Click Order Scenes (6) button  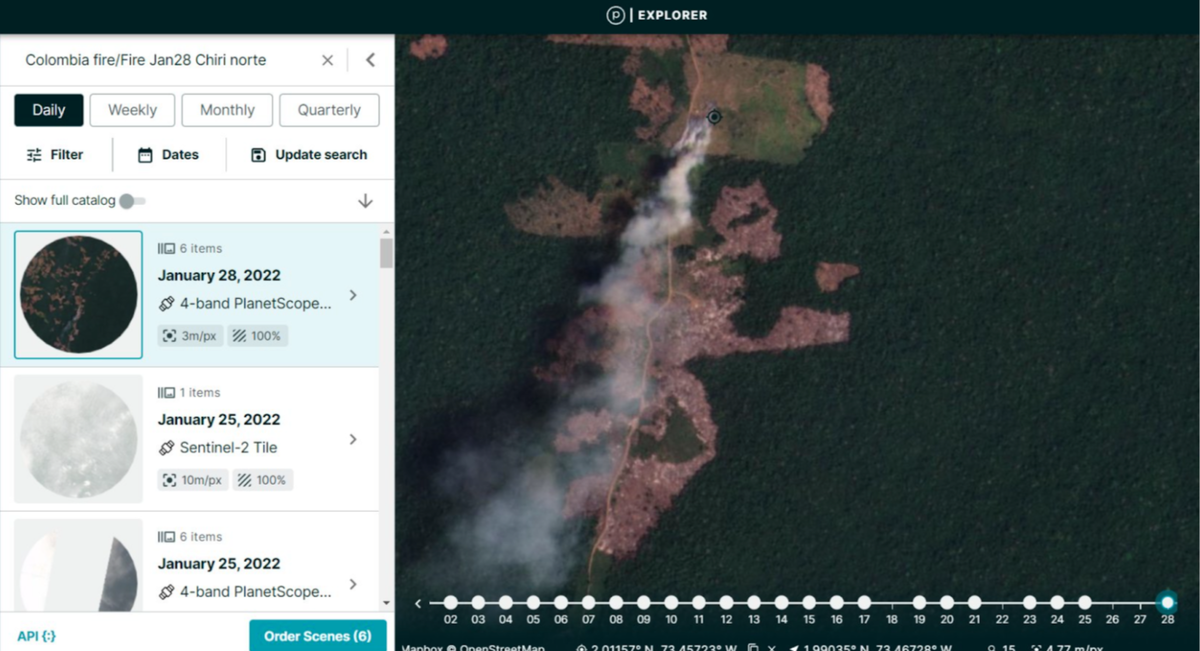click(318, 636)
